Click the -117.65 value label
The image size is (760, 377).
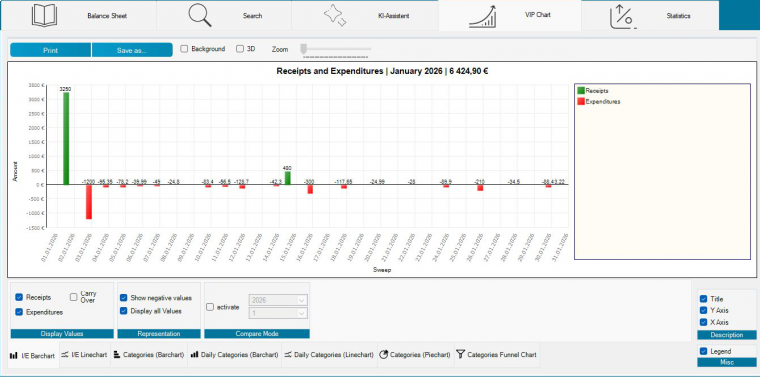click(343, 182)
